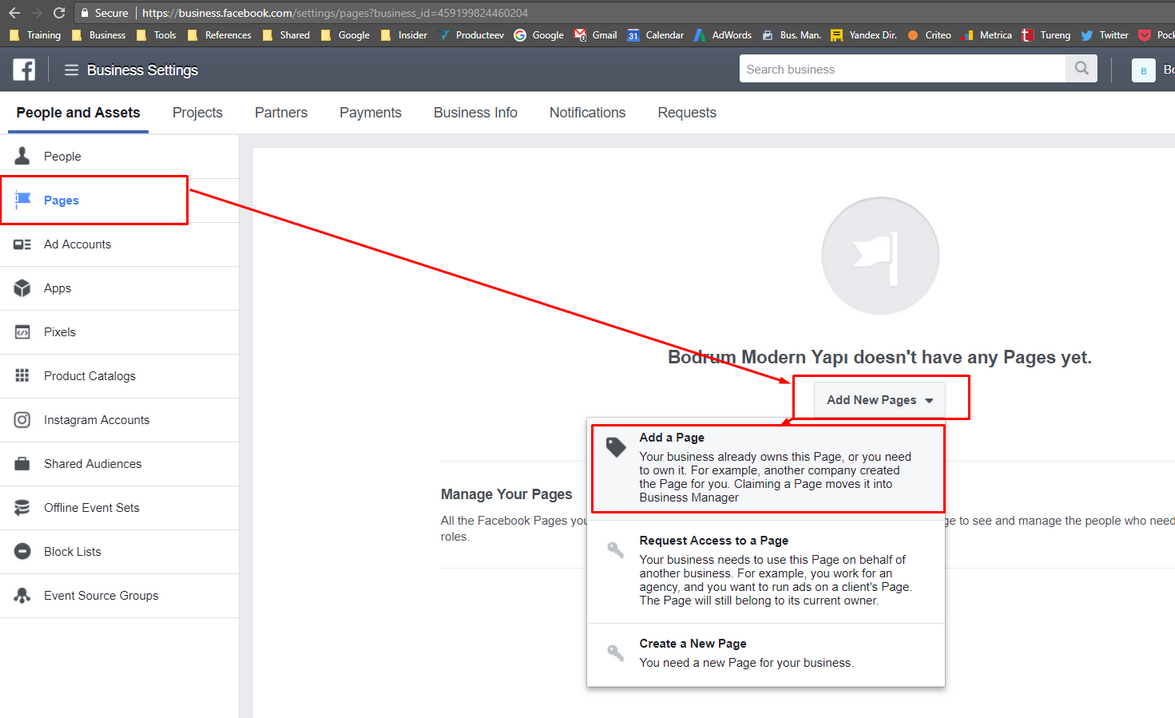The width and height of the screenshot is (1175, 718).
Task: Select the People sidebar icon
Action: click(x=22, y=156)
